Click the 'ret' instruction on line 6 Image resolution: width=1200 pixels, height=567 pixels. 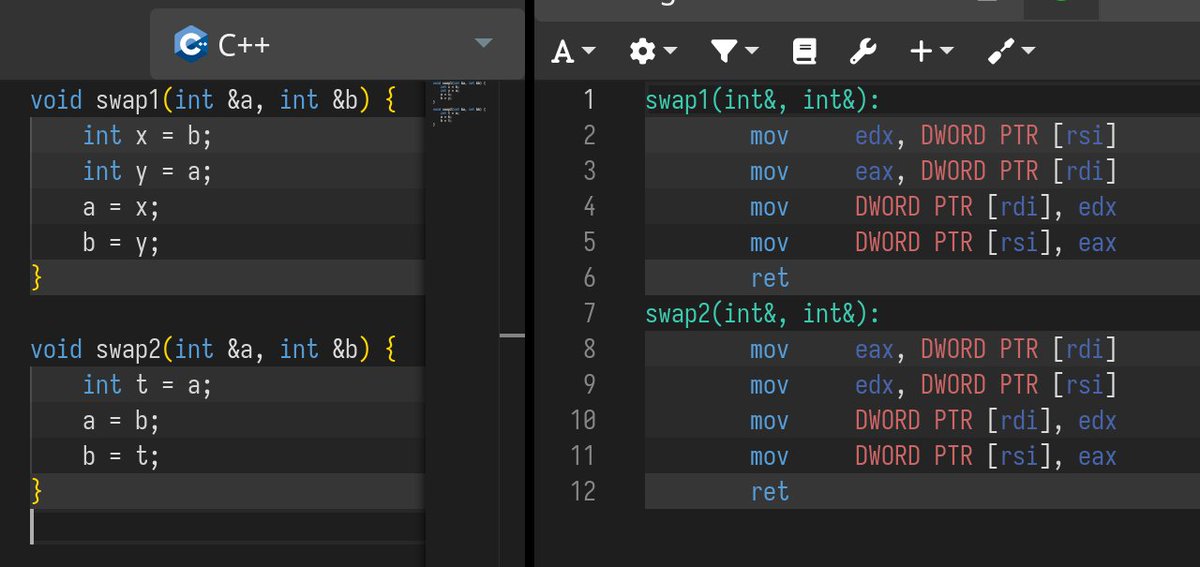pos(770,278)
